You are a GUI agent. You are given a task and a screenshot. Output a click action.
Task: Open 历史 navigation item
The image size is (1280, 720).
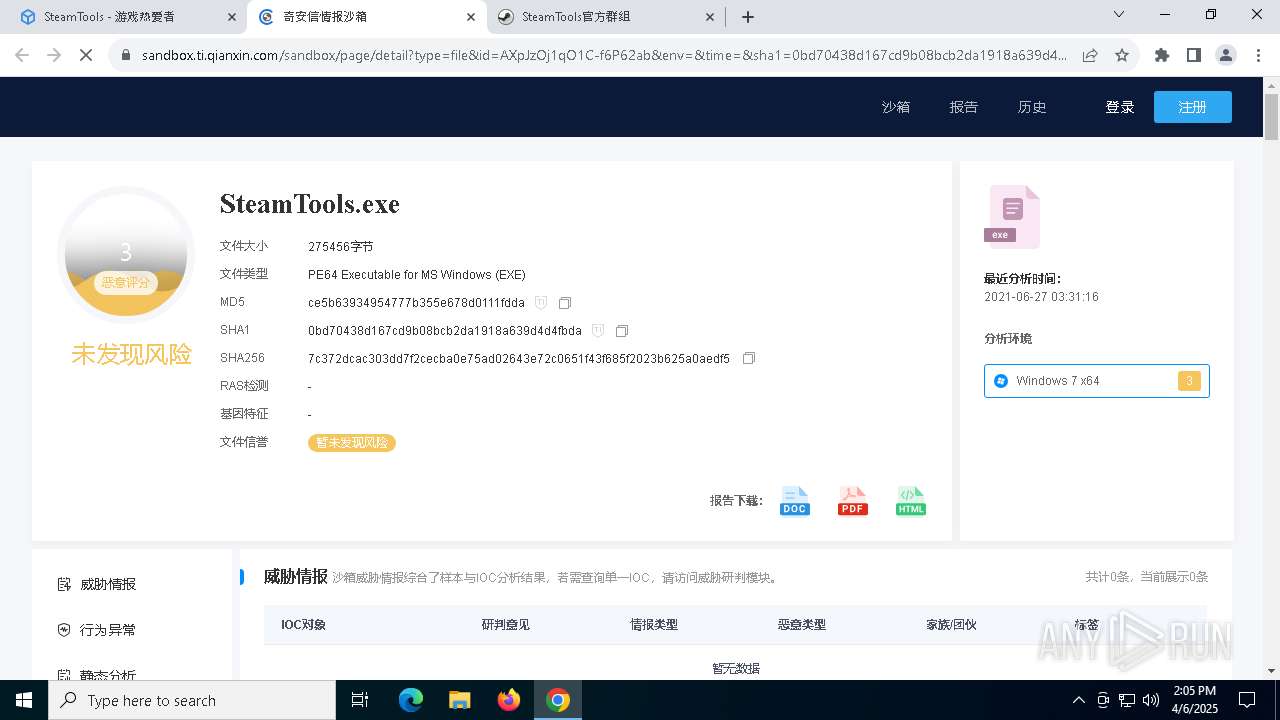click(1032, 107)
